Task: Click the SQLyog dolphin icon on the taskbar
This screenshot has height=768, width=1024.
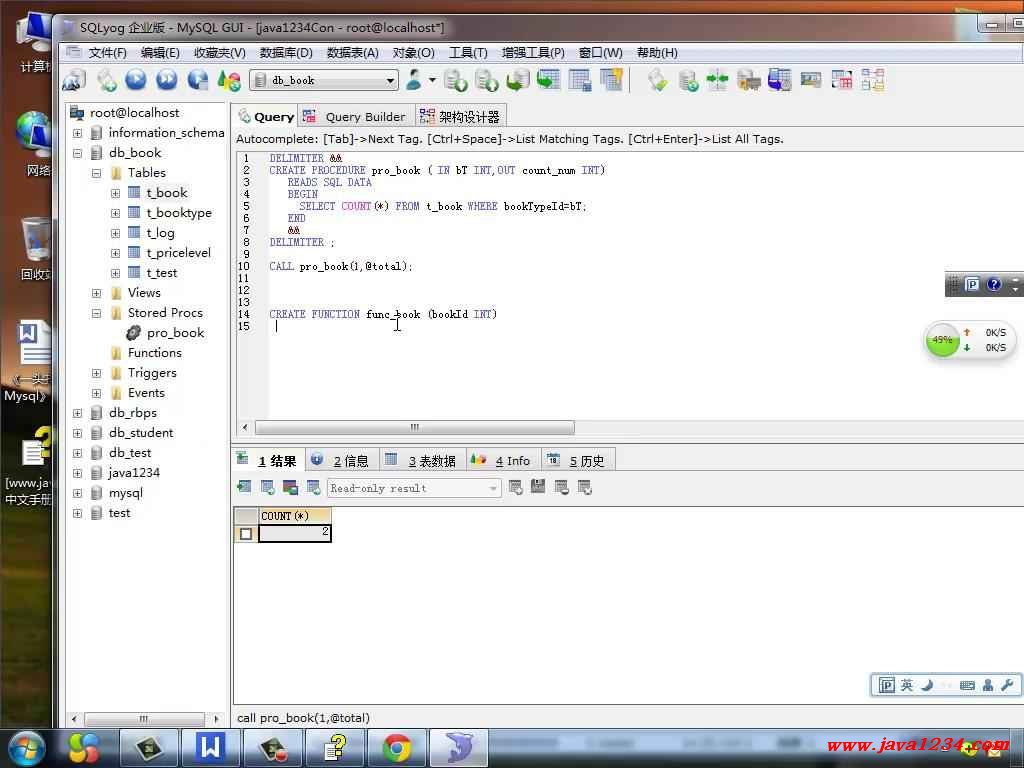Action: point(460,748)
